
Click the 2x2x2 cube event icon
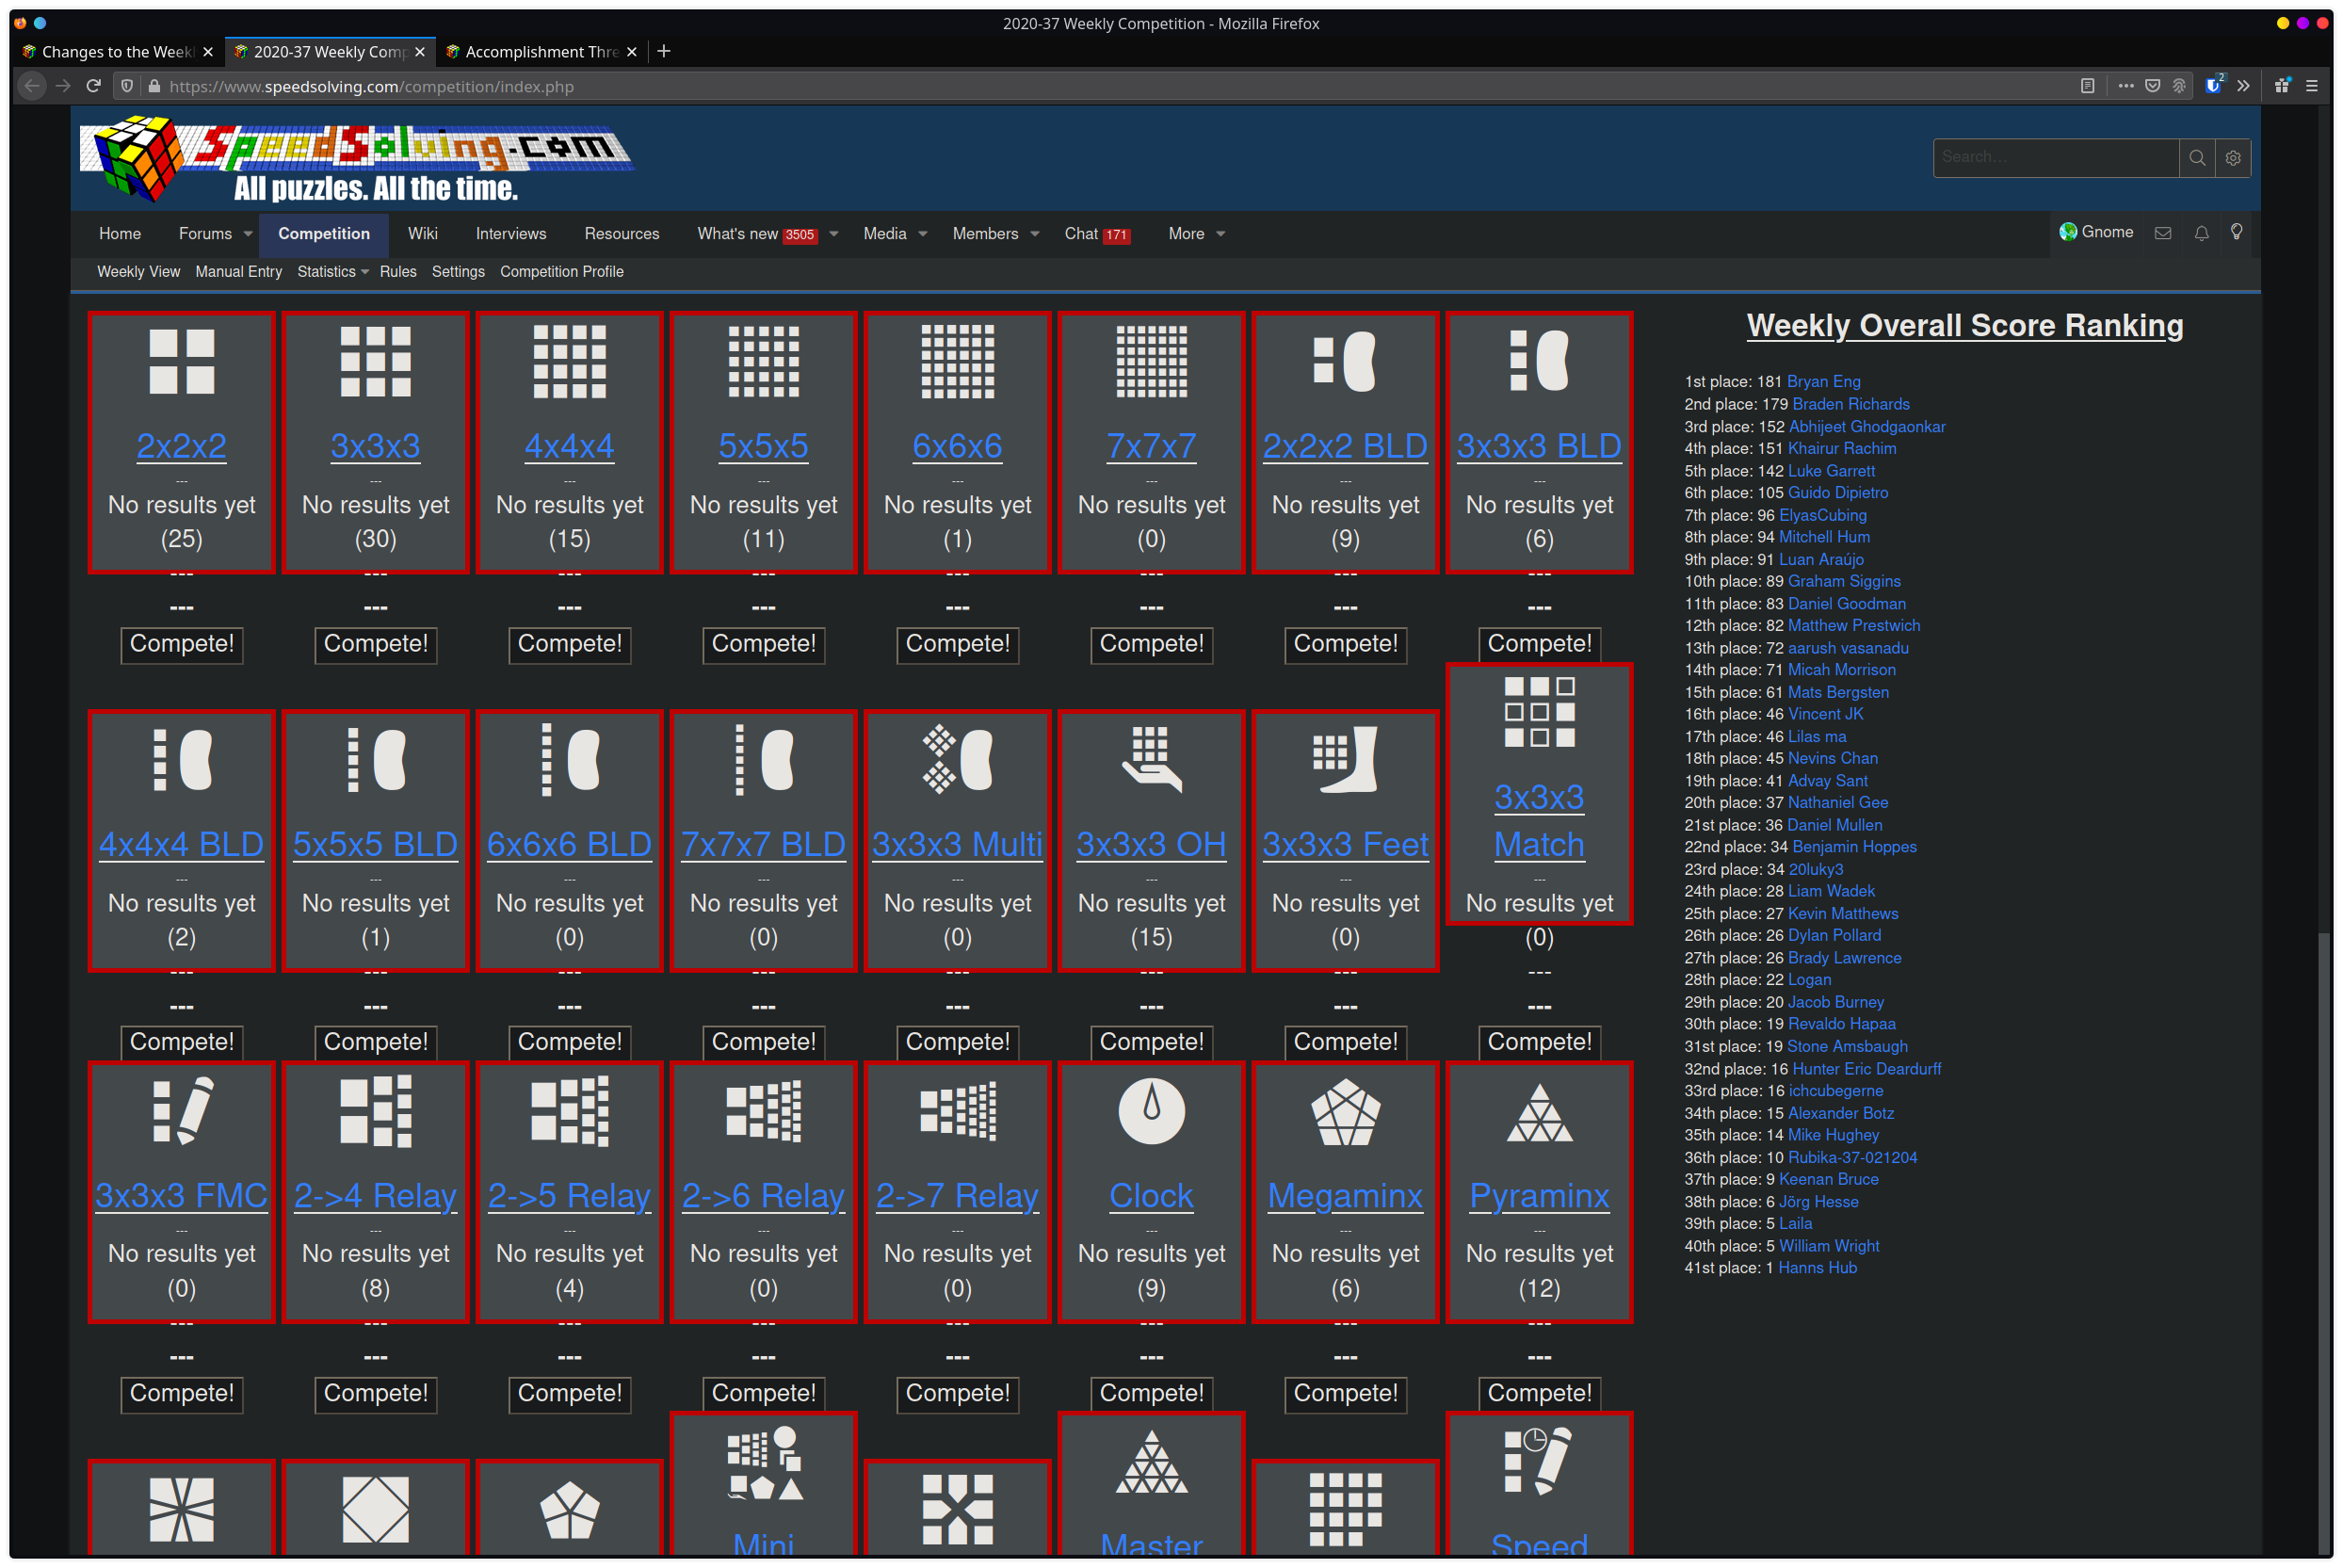pos(181,361)
